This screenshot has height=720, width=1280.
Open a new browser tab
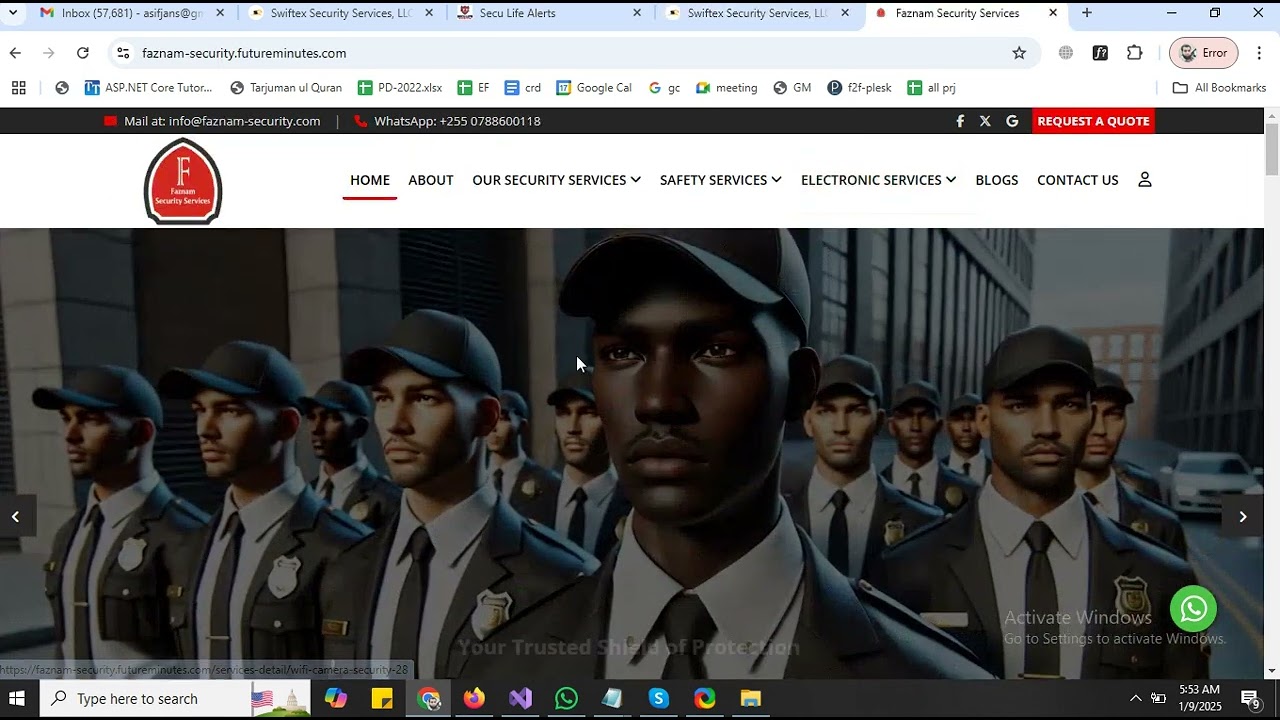click(1087, 13)
